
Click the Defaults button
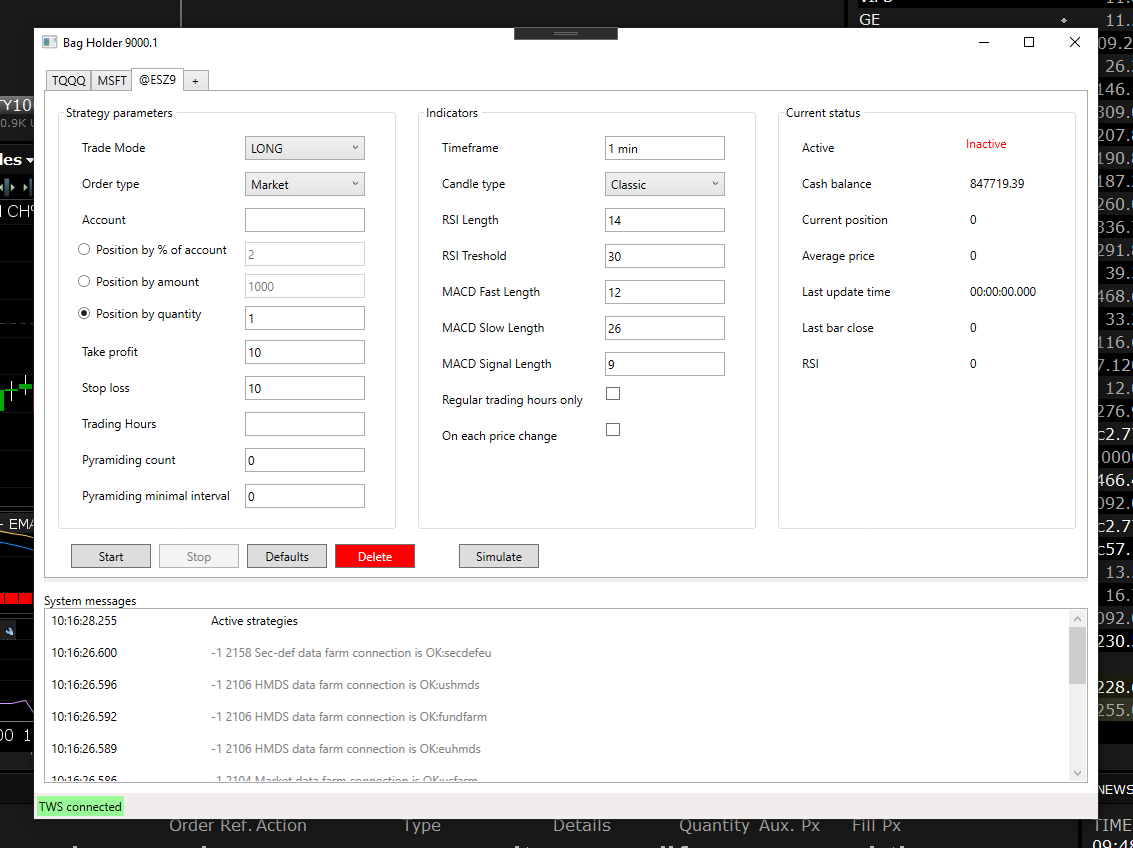coord(287,556)
